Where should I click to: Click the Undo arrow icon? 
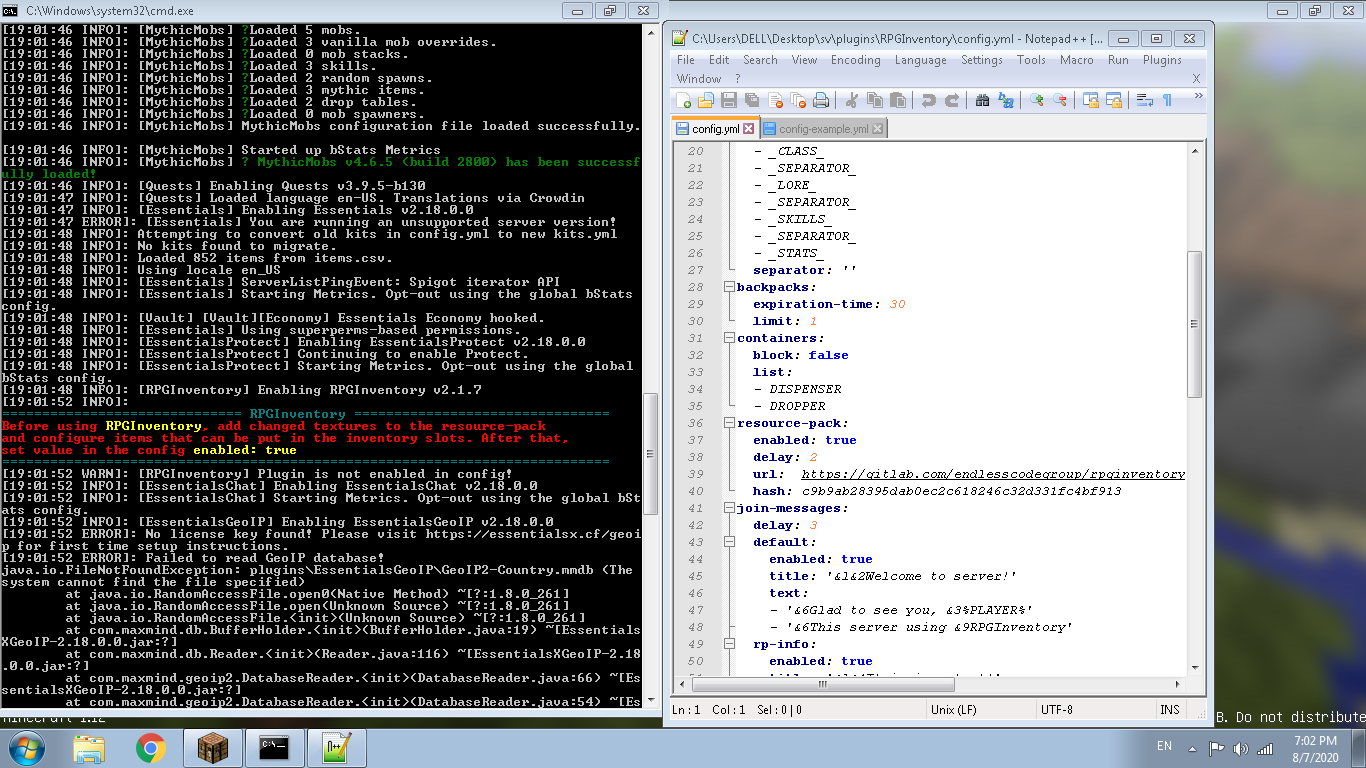click(928, 100)
